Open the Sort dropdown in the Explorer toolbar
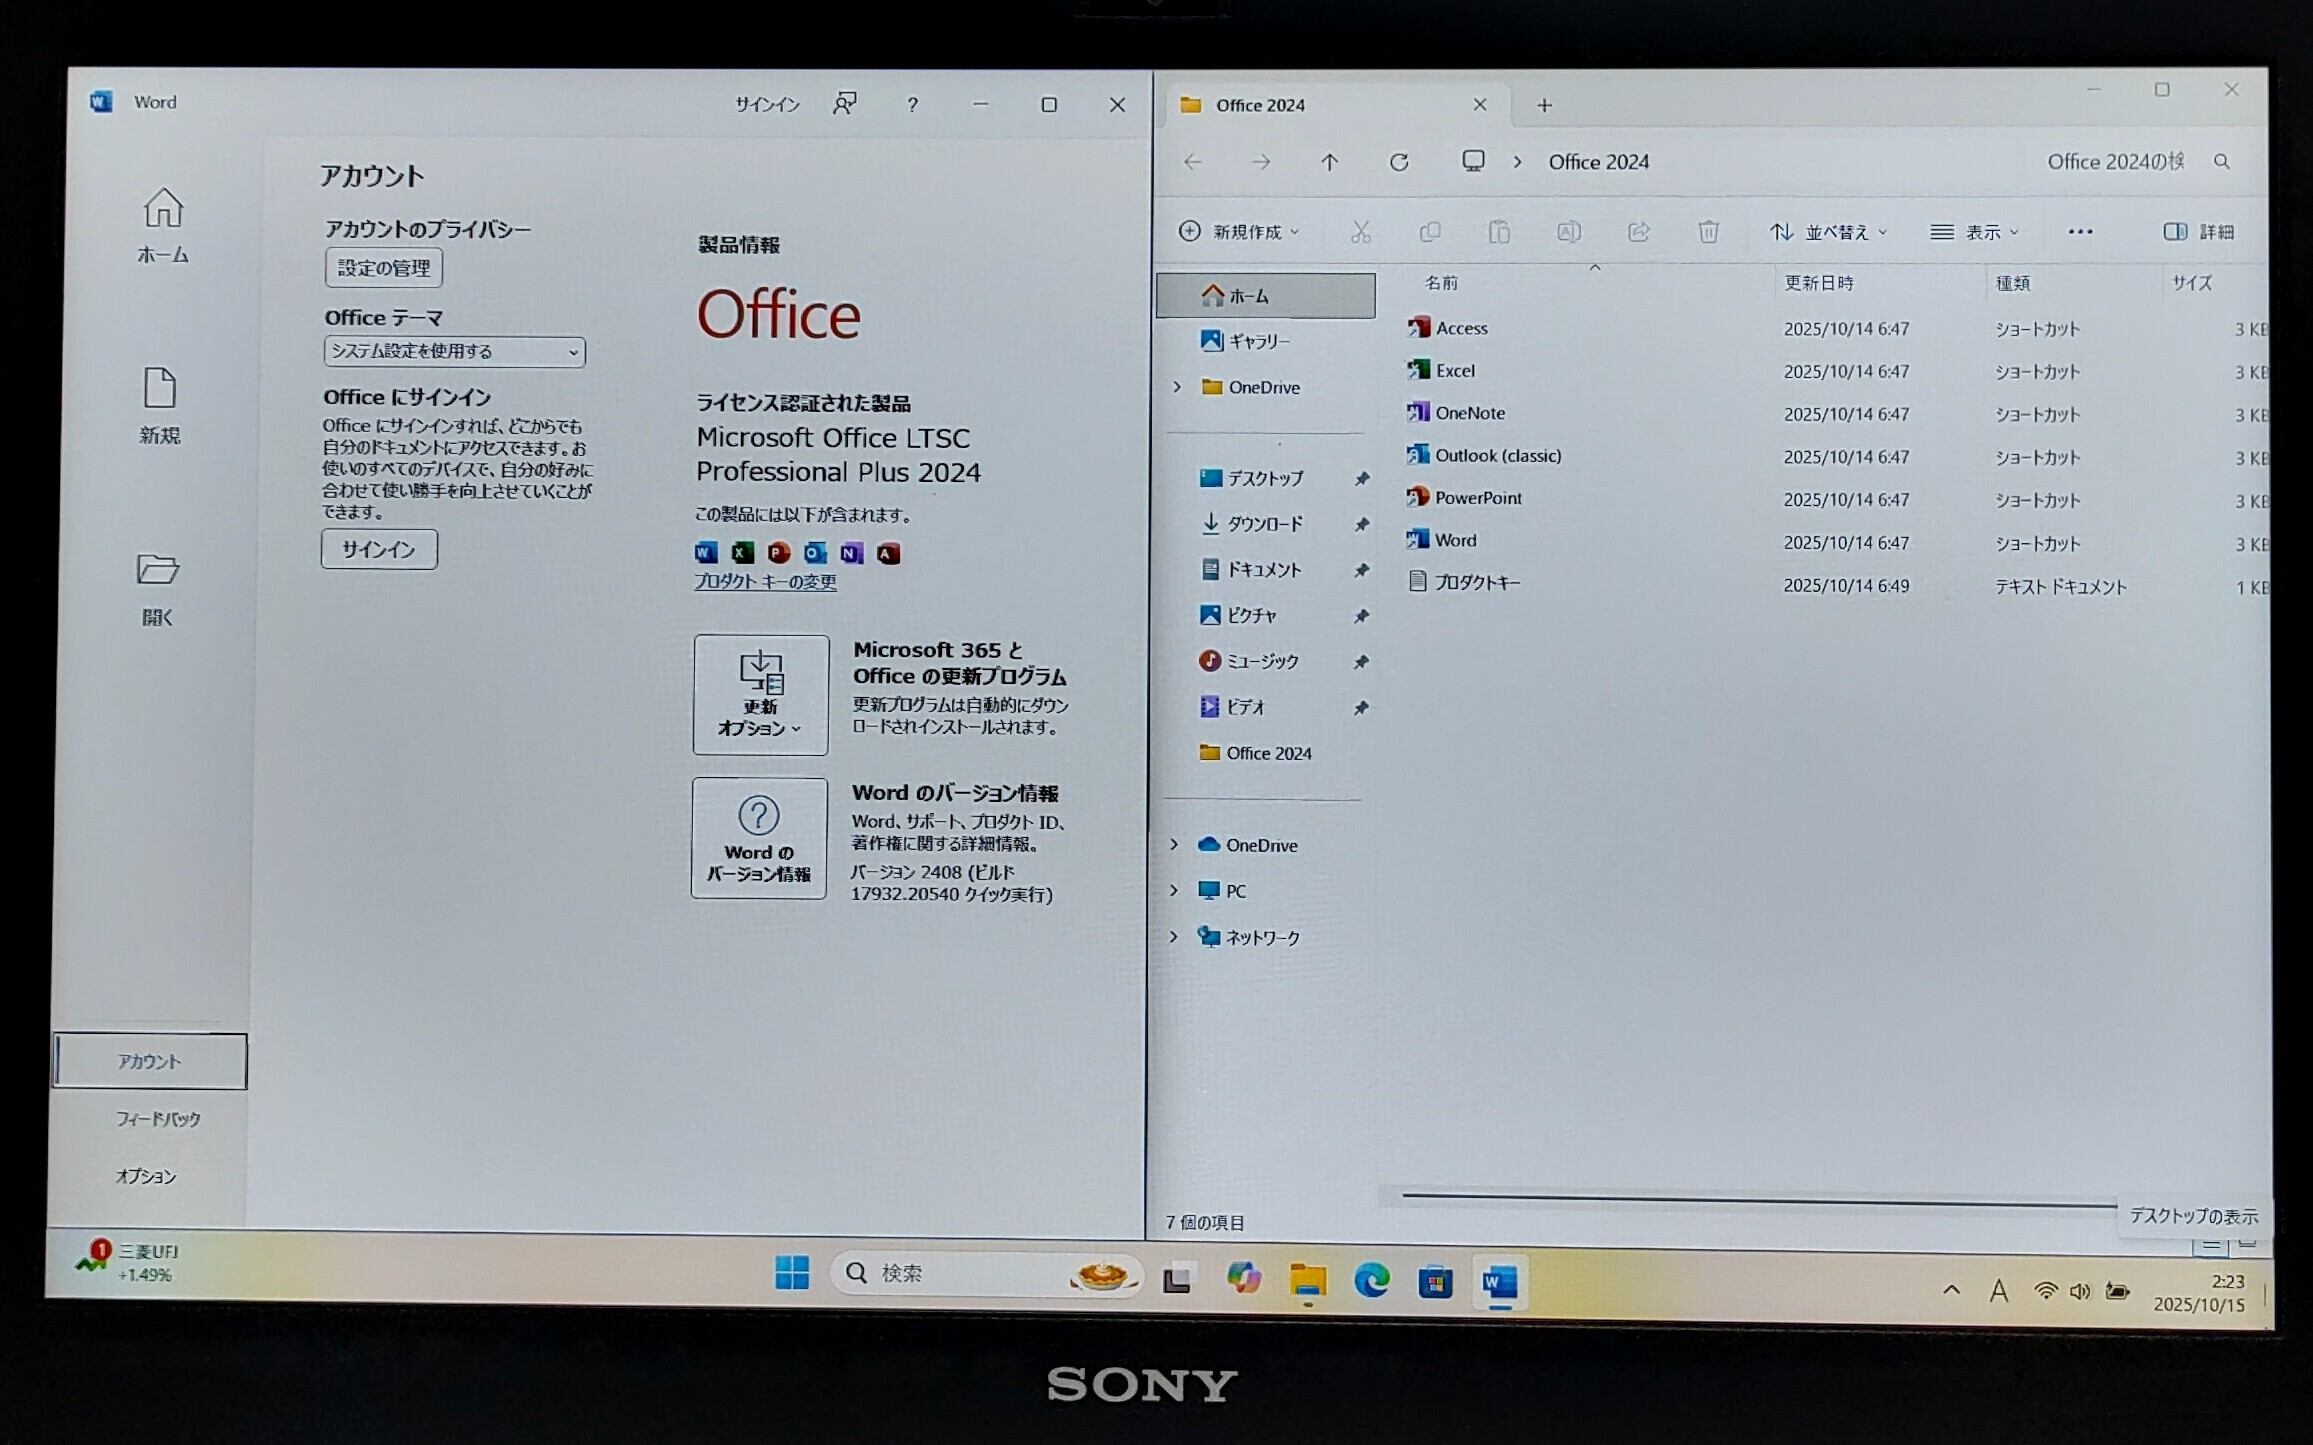2313x1445 pixels. (x=1829, y=232)
